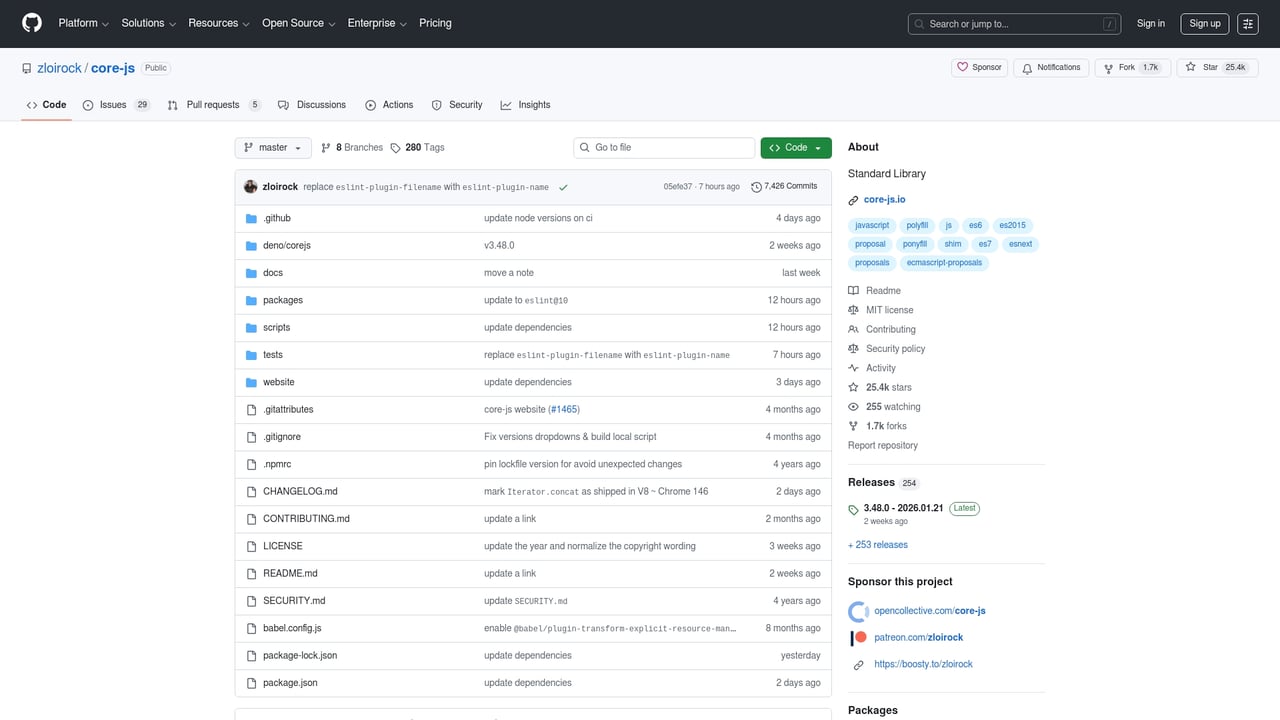Star the repository via the star icon

tap(1190, 67)
